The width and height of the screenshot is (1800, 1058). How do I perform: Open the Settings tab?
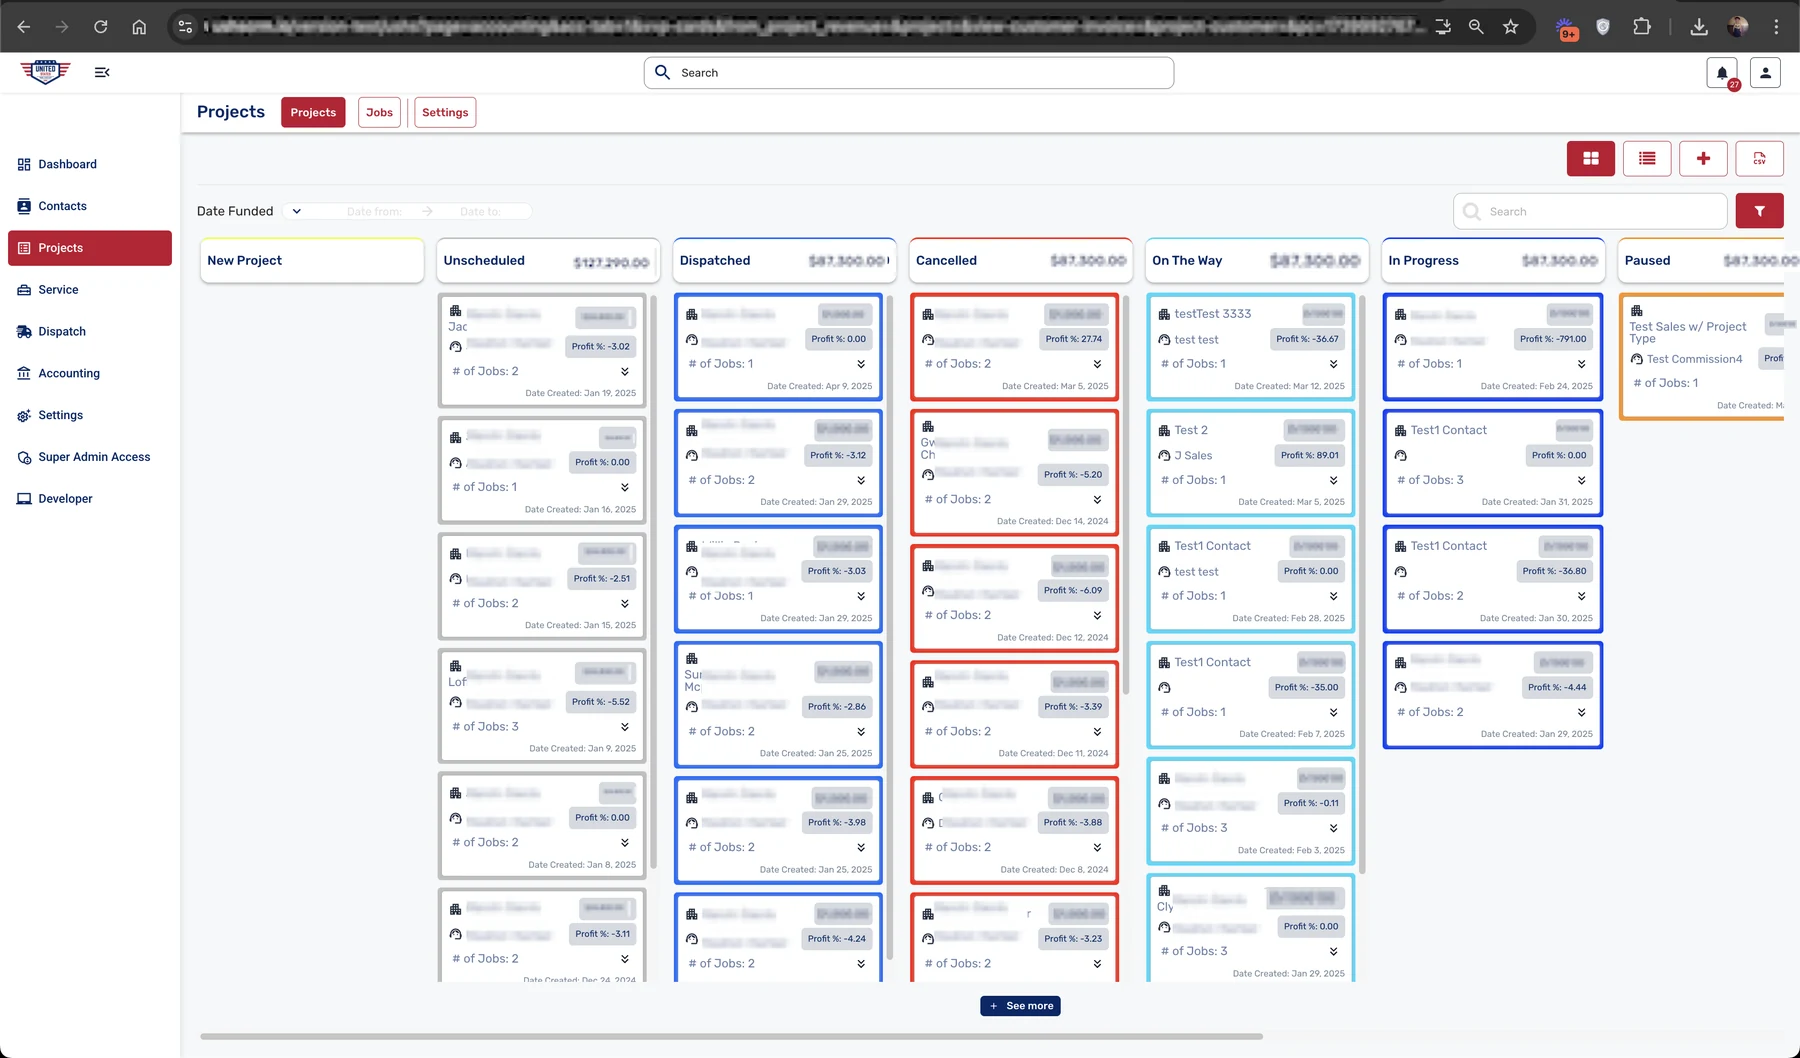coord(445,112)
